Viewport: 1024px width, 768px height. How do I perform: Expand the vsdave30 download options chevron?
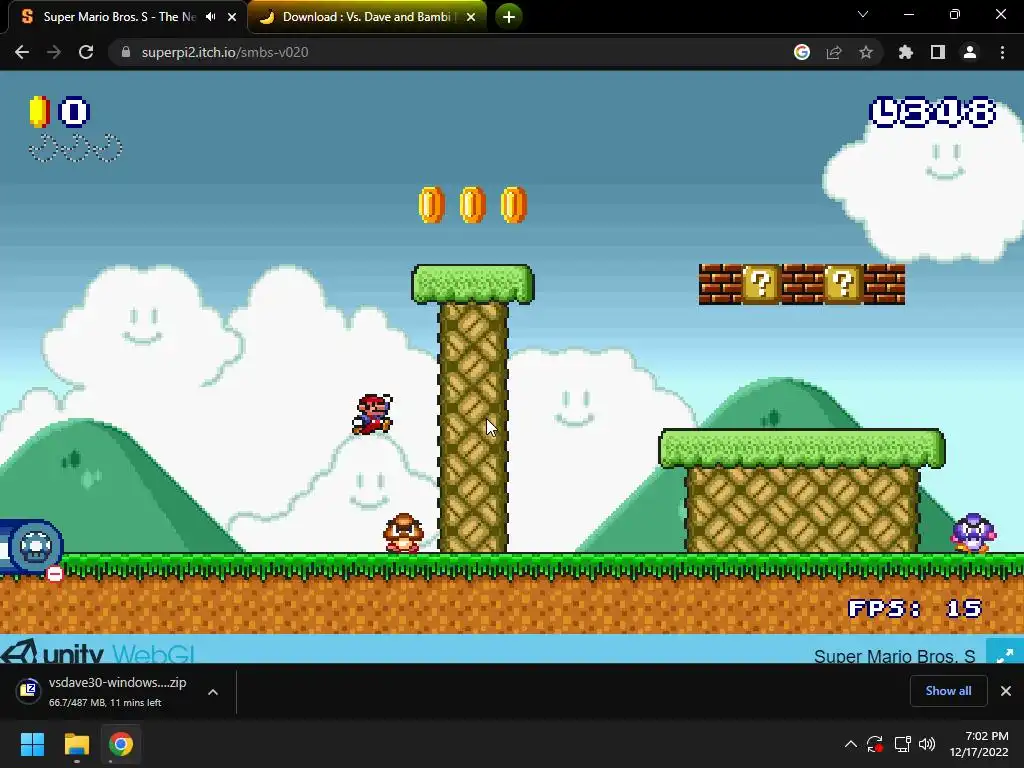point(213,692)
